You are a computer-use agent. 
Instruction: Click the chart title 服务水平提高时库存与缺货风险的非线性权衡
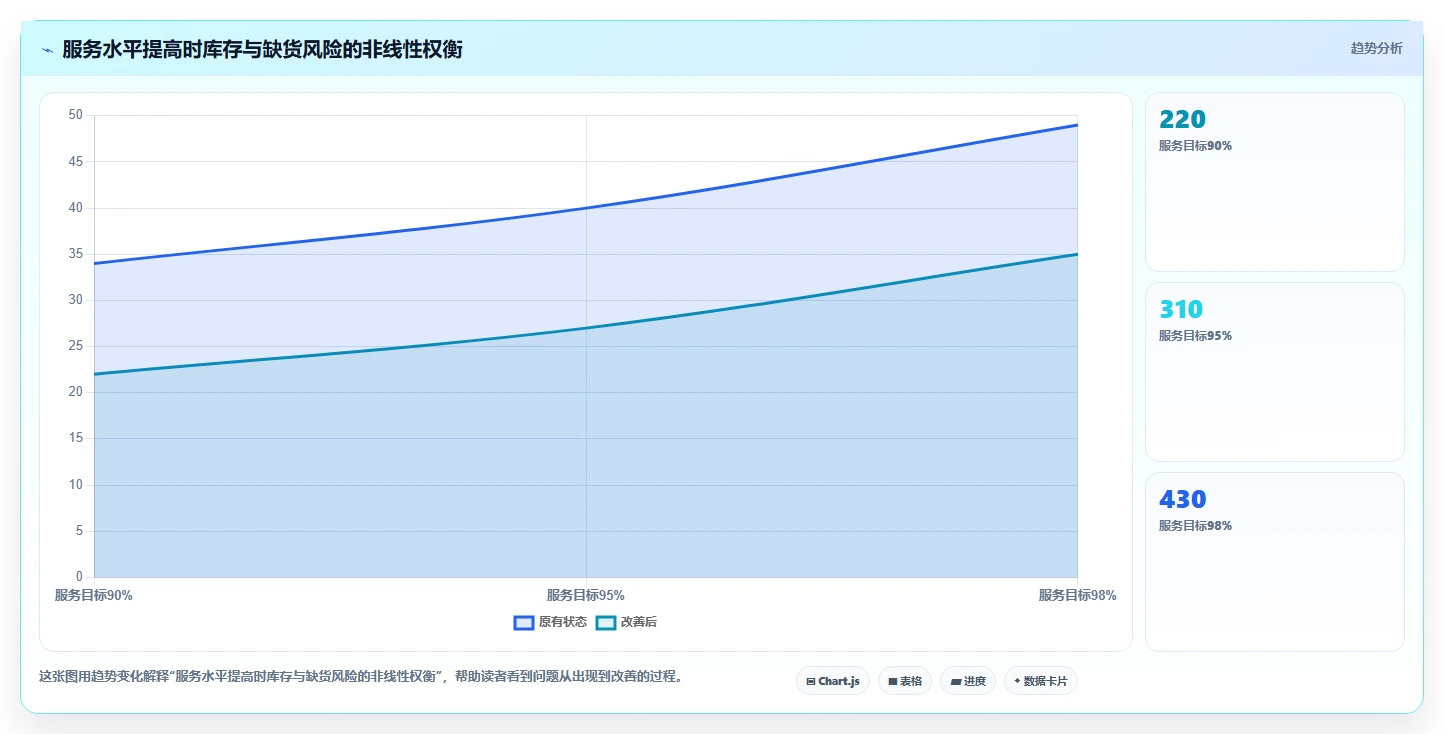tap(262, 49)
